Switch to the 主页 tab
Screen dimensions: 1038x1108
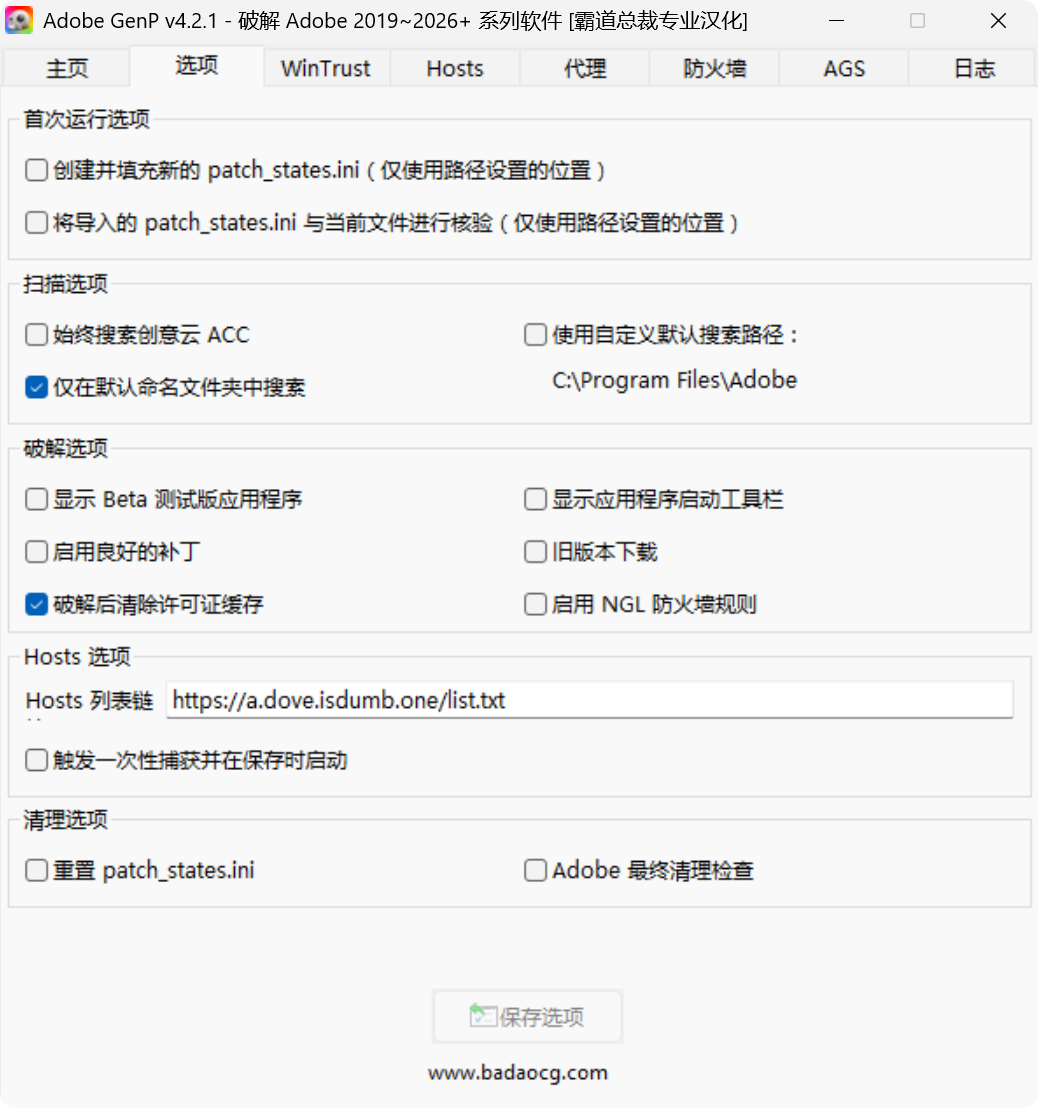[x=67, y=69]
